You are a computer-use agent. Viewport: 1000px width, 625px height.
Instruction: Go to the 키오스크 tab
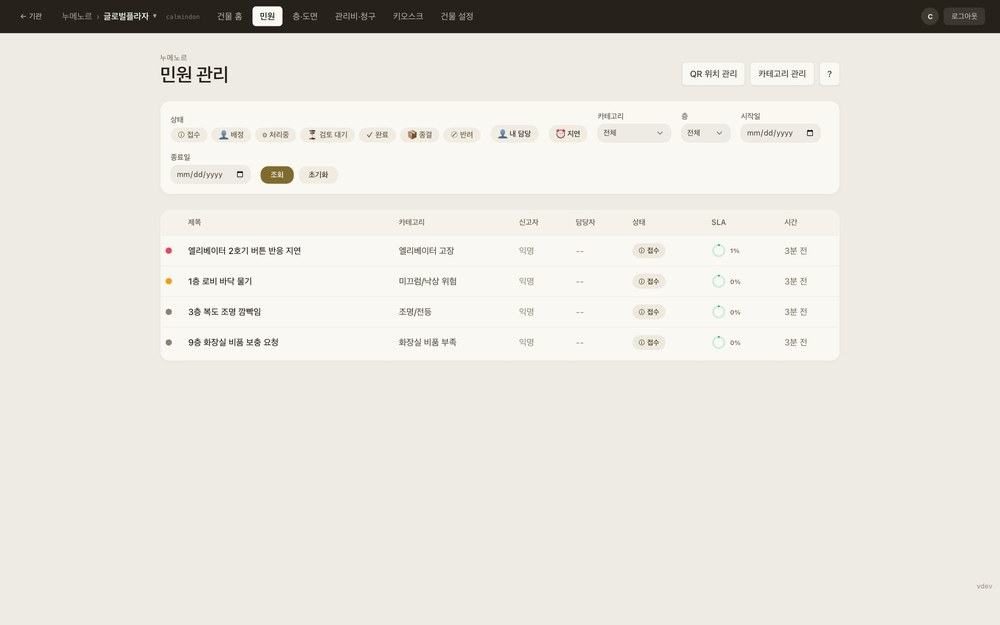(x=408, y=17)
